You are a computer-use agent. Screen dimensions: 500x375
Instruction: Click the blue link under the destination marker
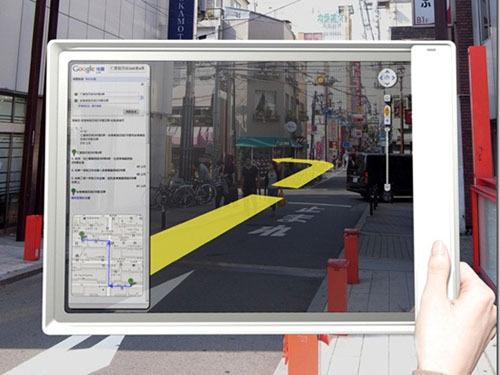[x=81, y=198]
